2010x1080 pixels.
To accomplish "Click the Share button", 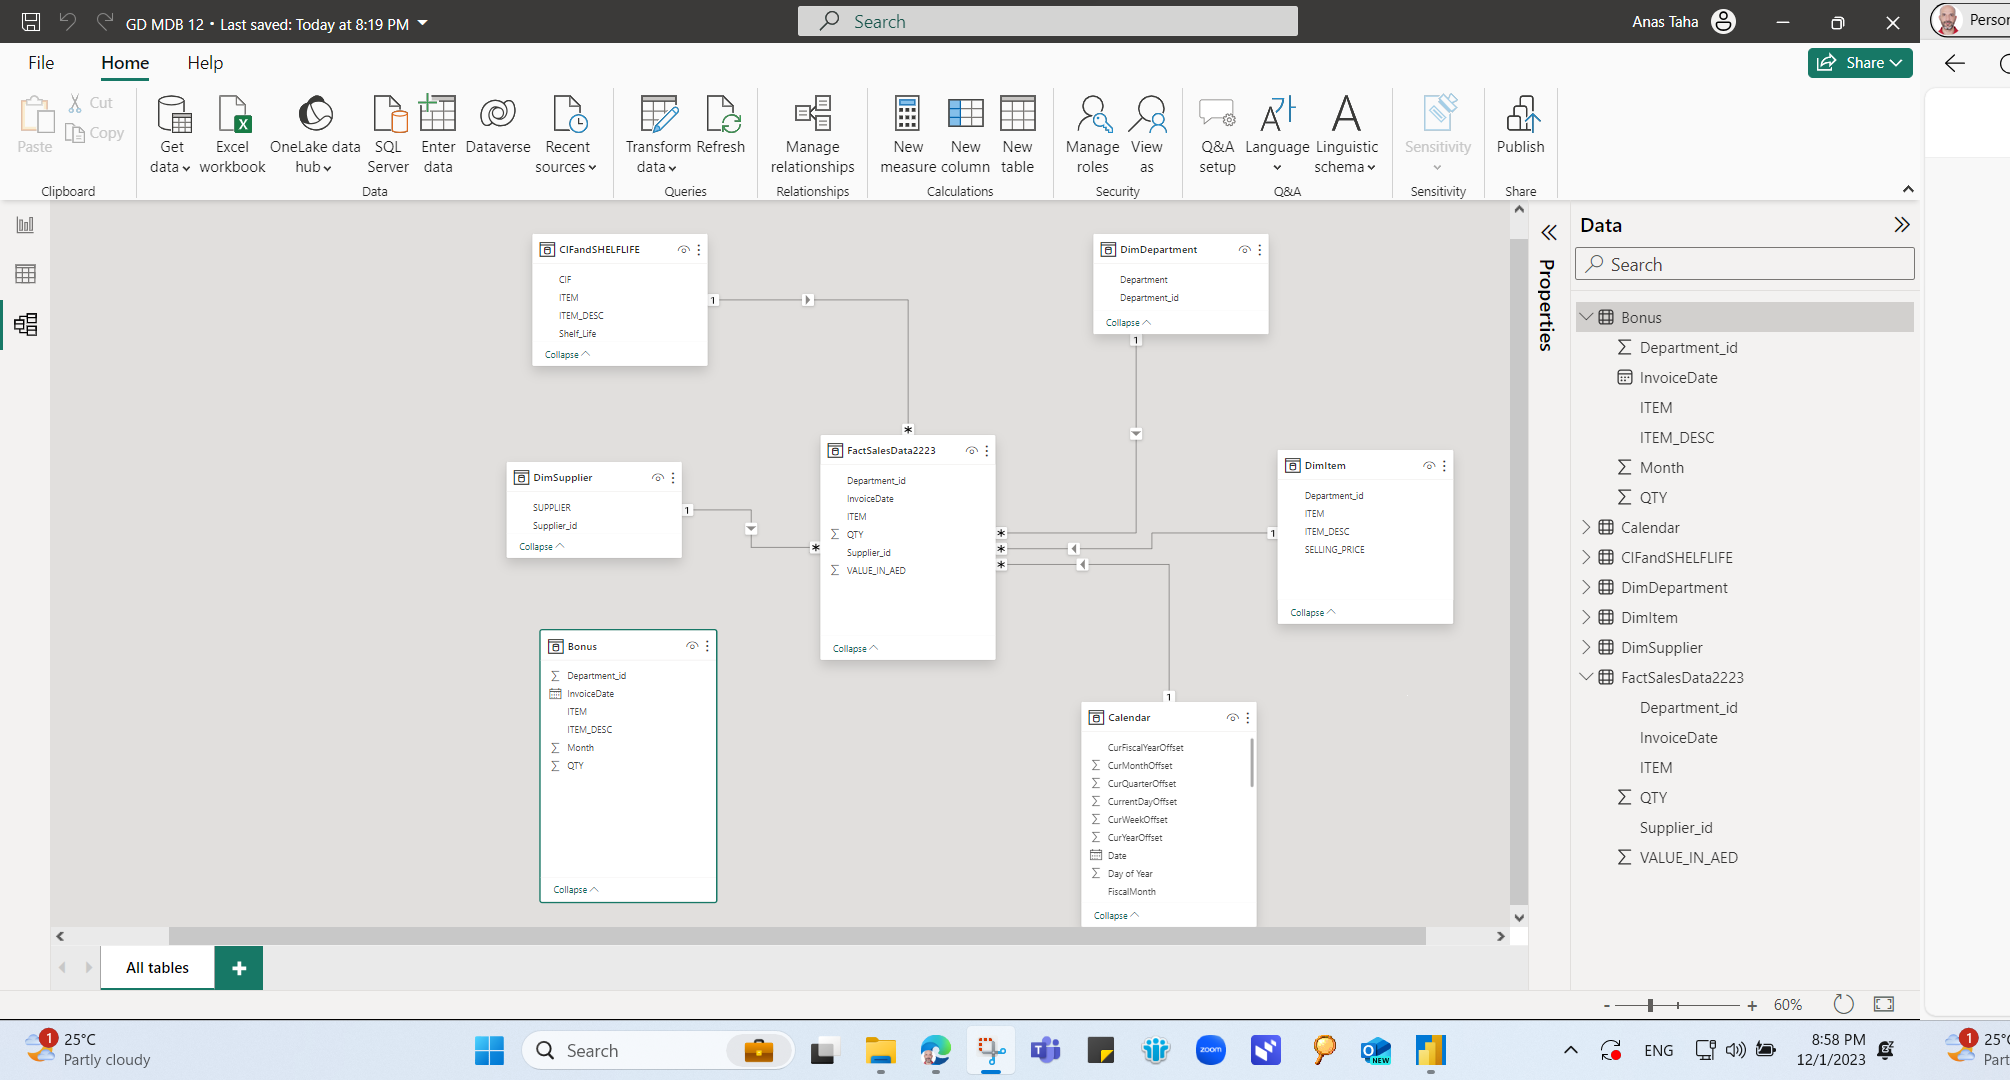I will point(1860,63).
